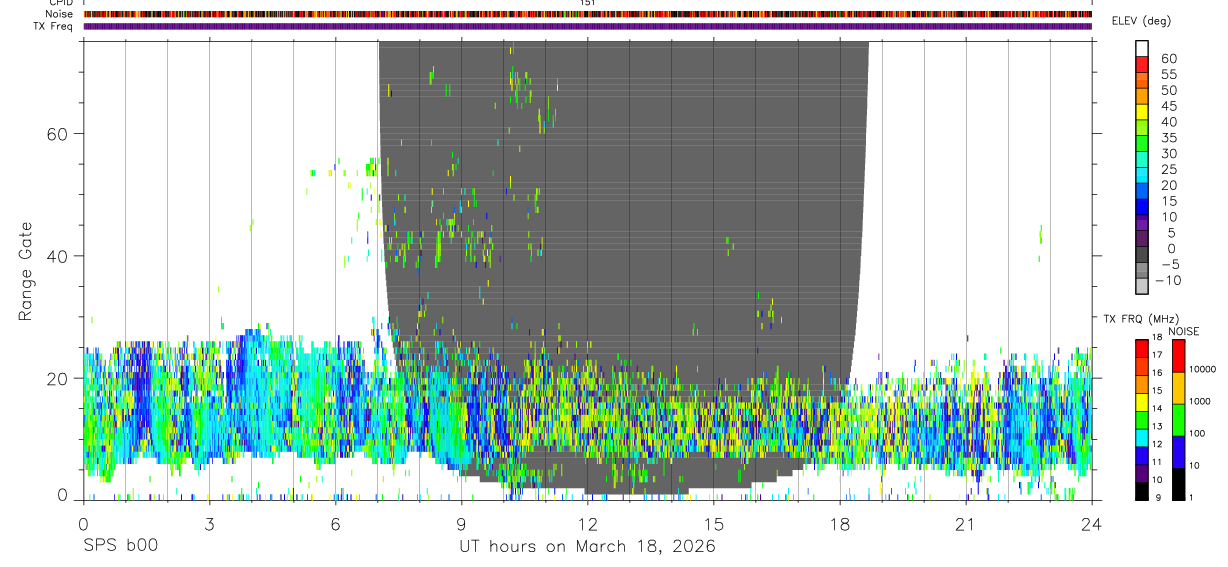Click the NOISE scale label "1000"
The height and width of the screenshot is (567, 1228).
pos(1199,401)
